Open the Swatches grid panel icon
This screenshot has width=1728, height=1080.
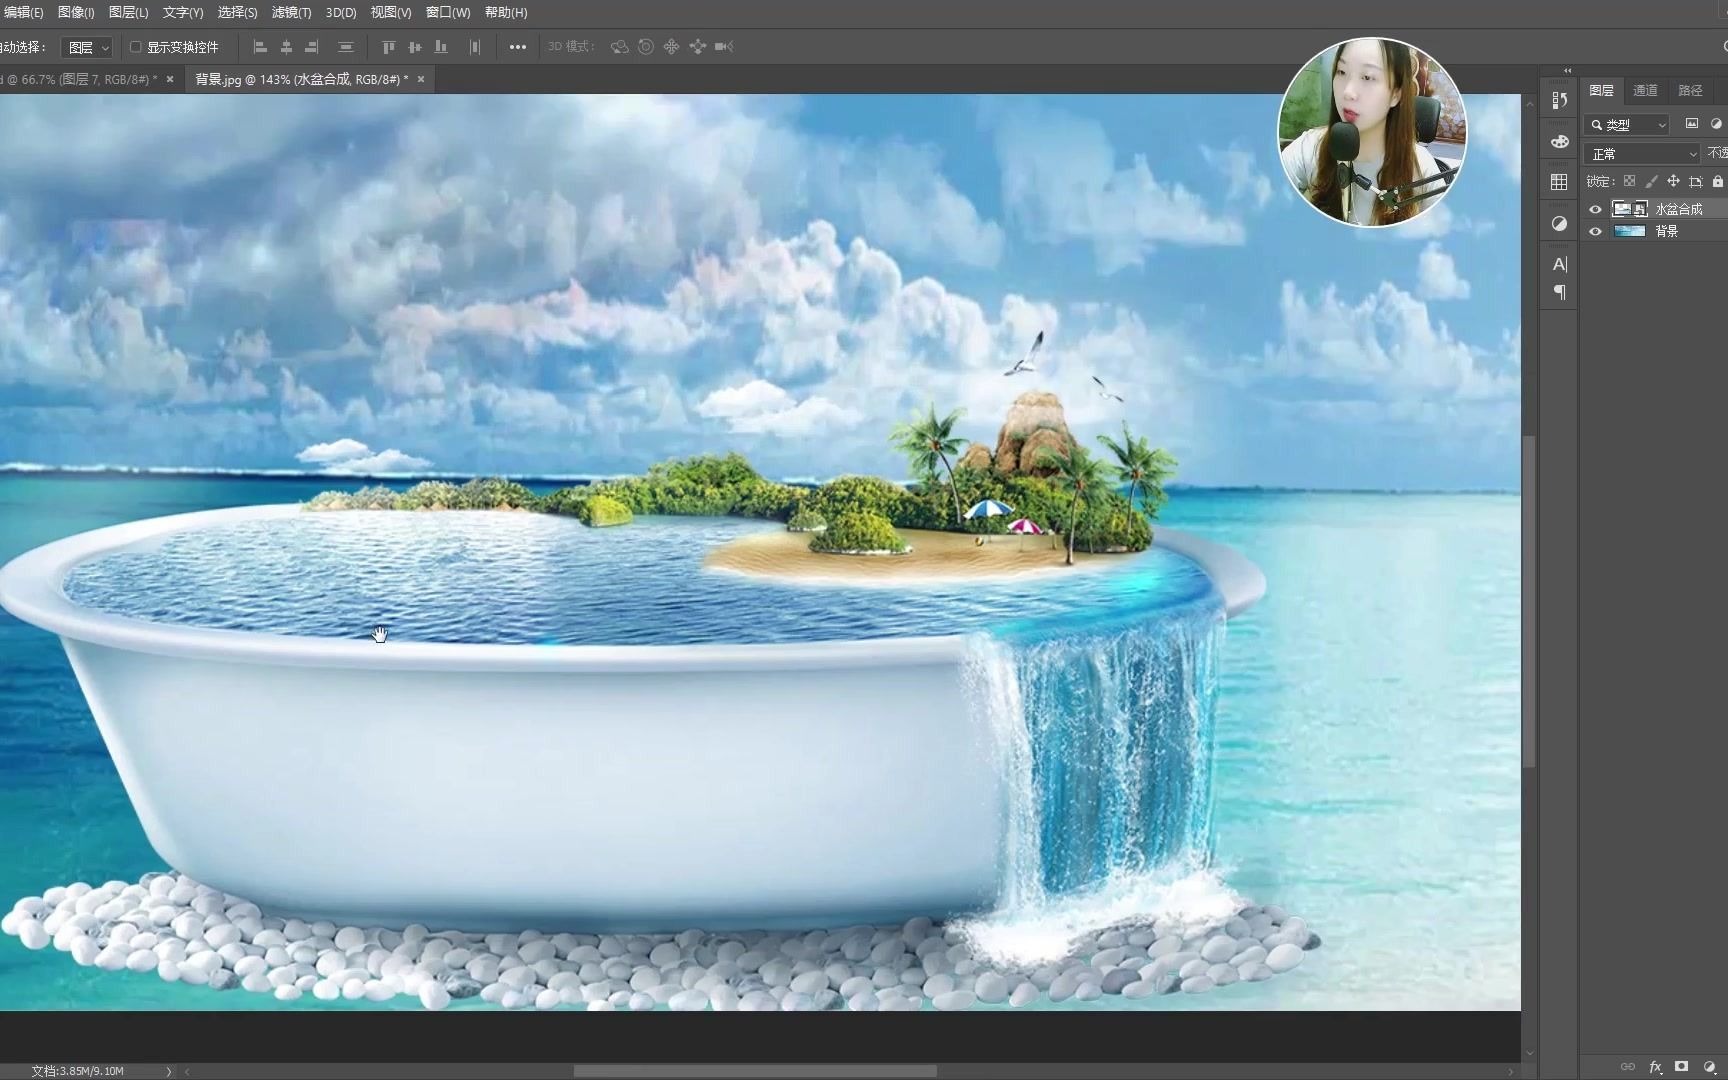click(1559, 182)
